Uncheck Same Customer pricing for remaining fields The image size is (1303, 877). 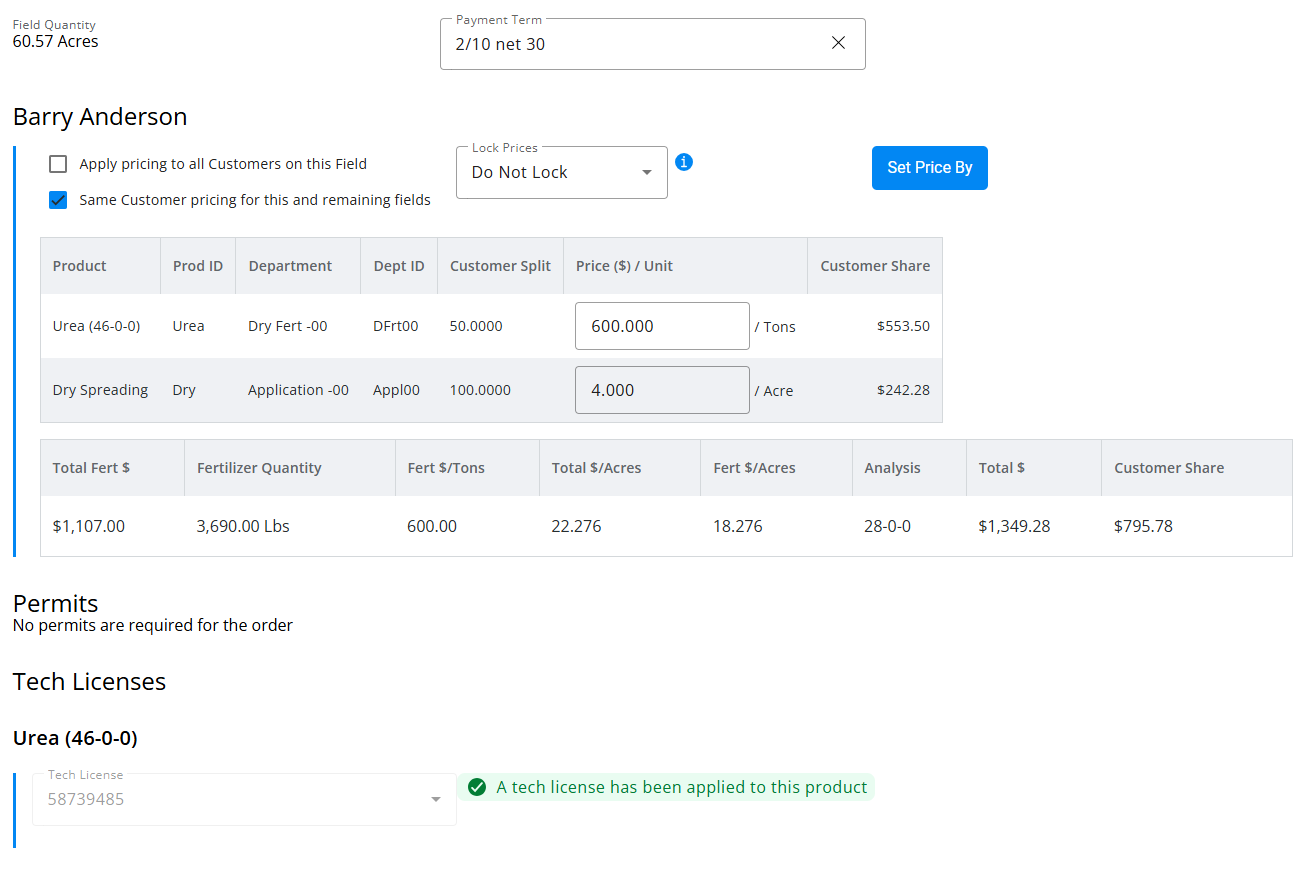point(58,200)
